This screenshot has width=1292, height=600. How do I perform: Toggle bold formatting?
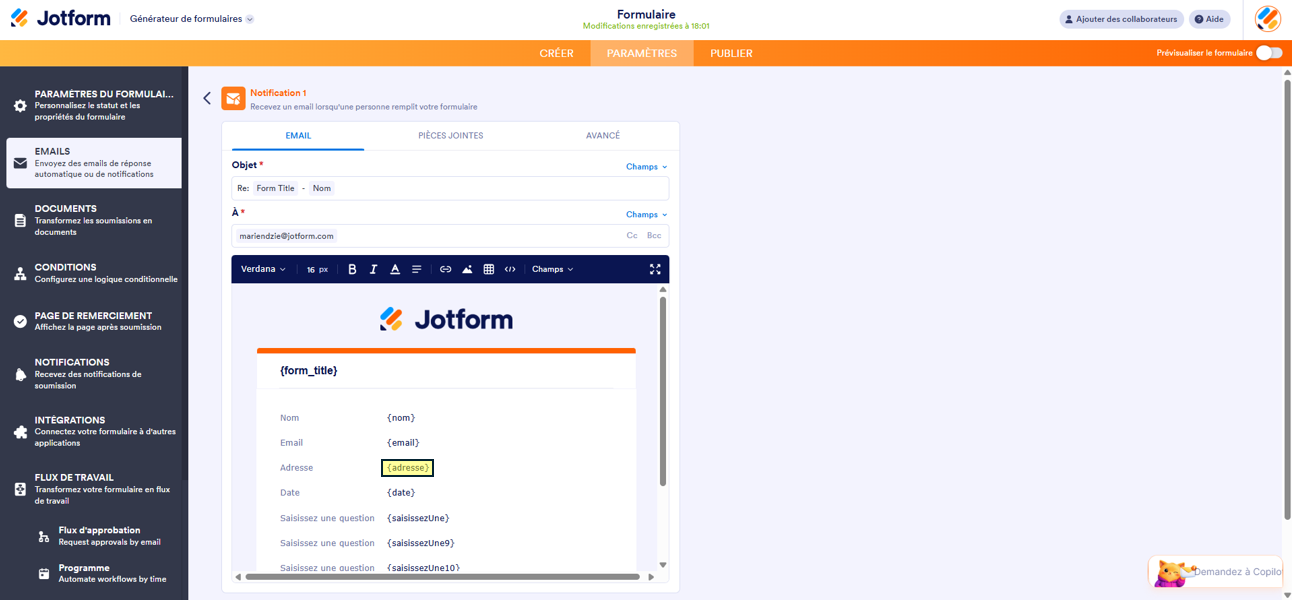point(352,269)
